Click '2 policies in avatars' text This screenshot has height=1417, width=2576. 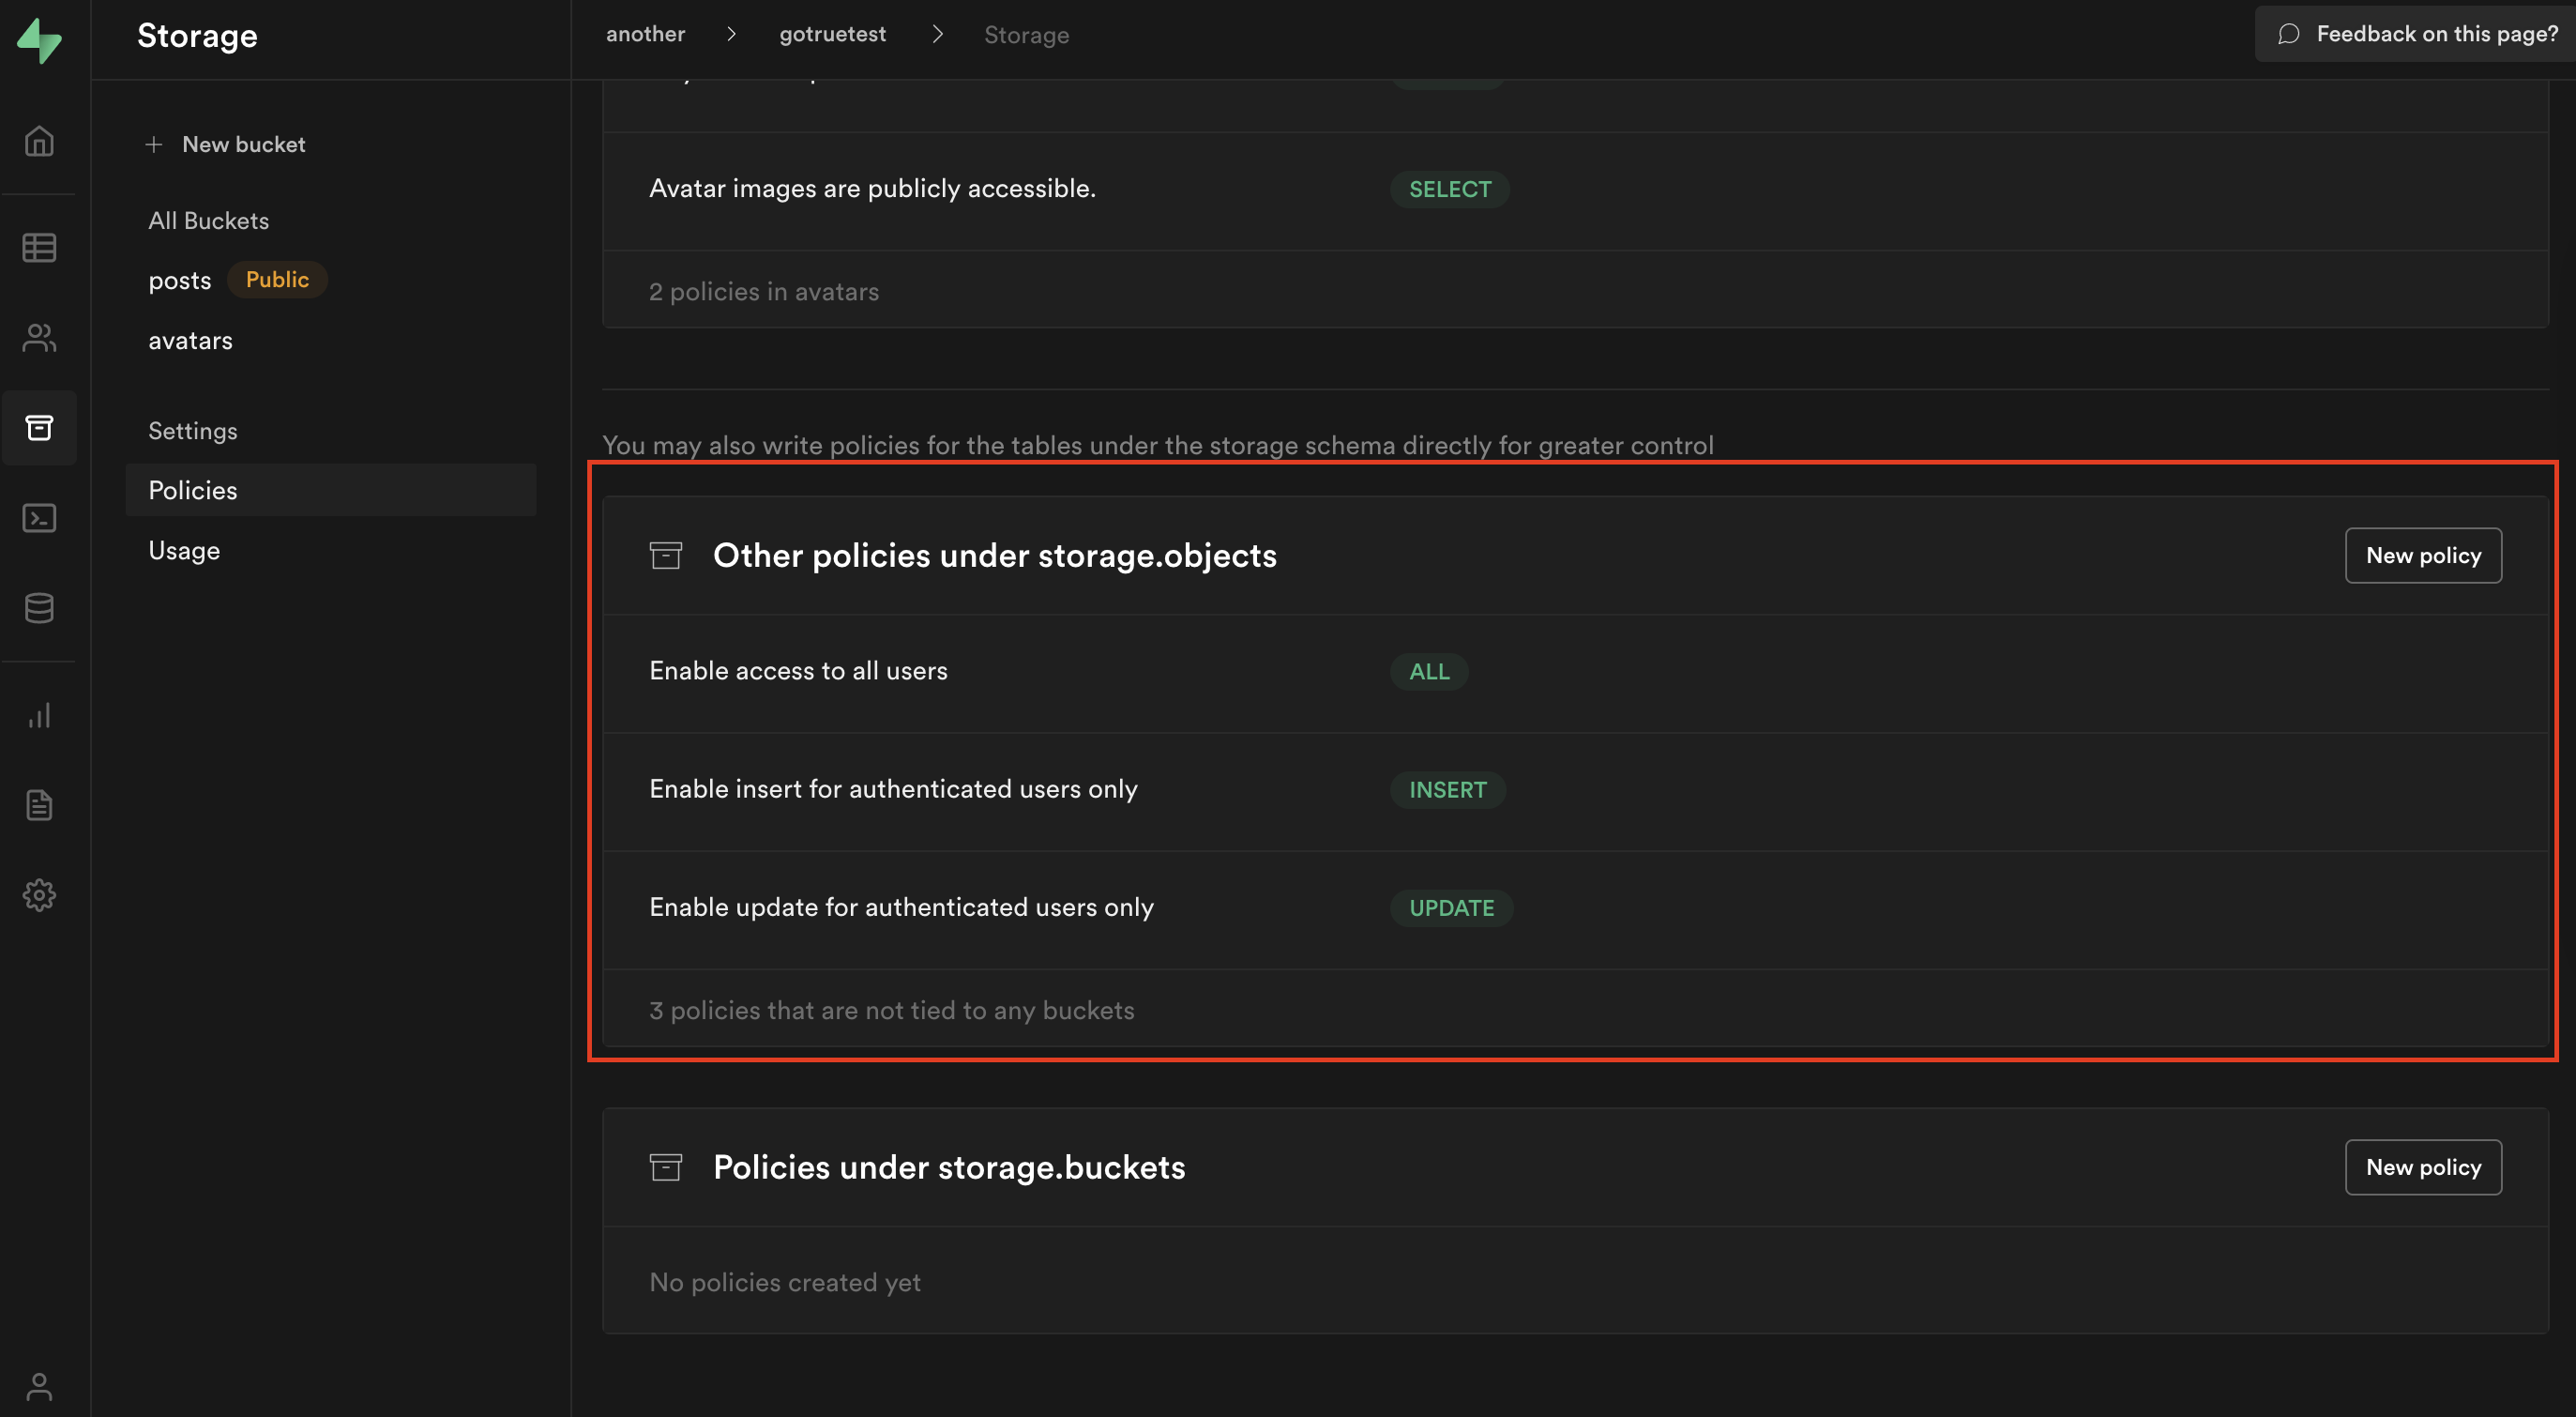(763, 291)
